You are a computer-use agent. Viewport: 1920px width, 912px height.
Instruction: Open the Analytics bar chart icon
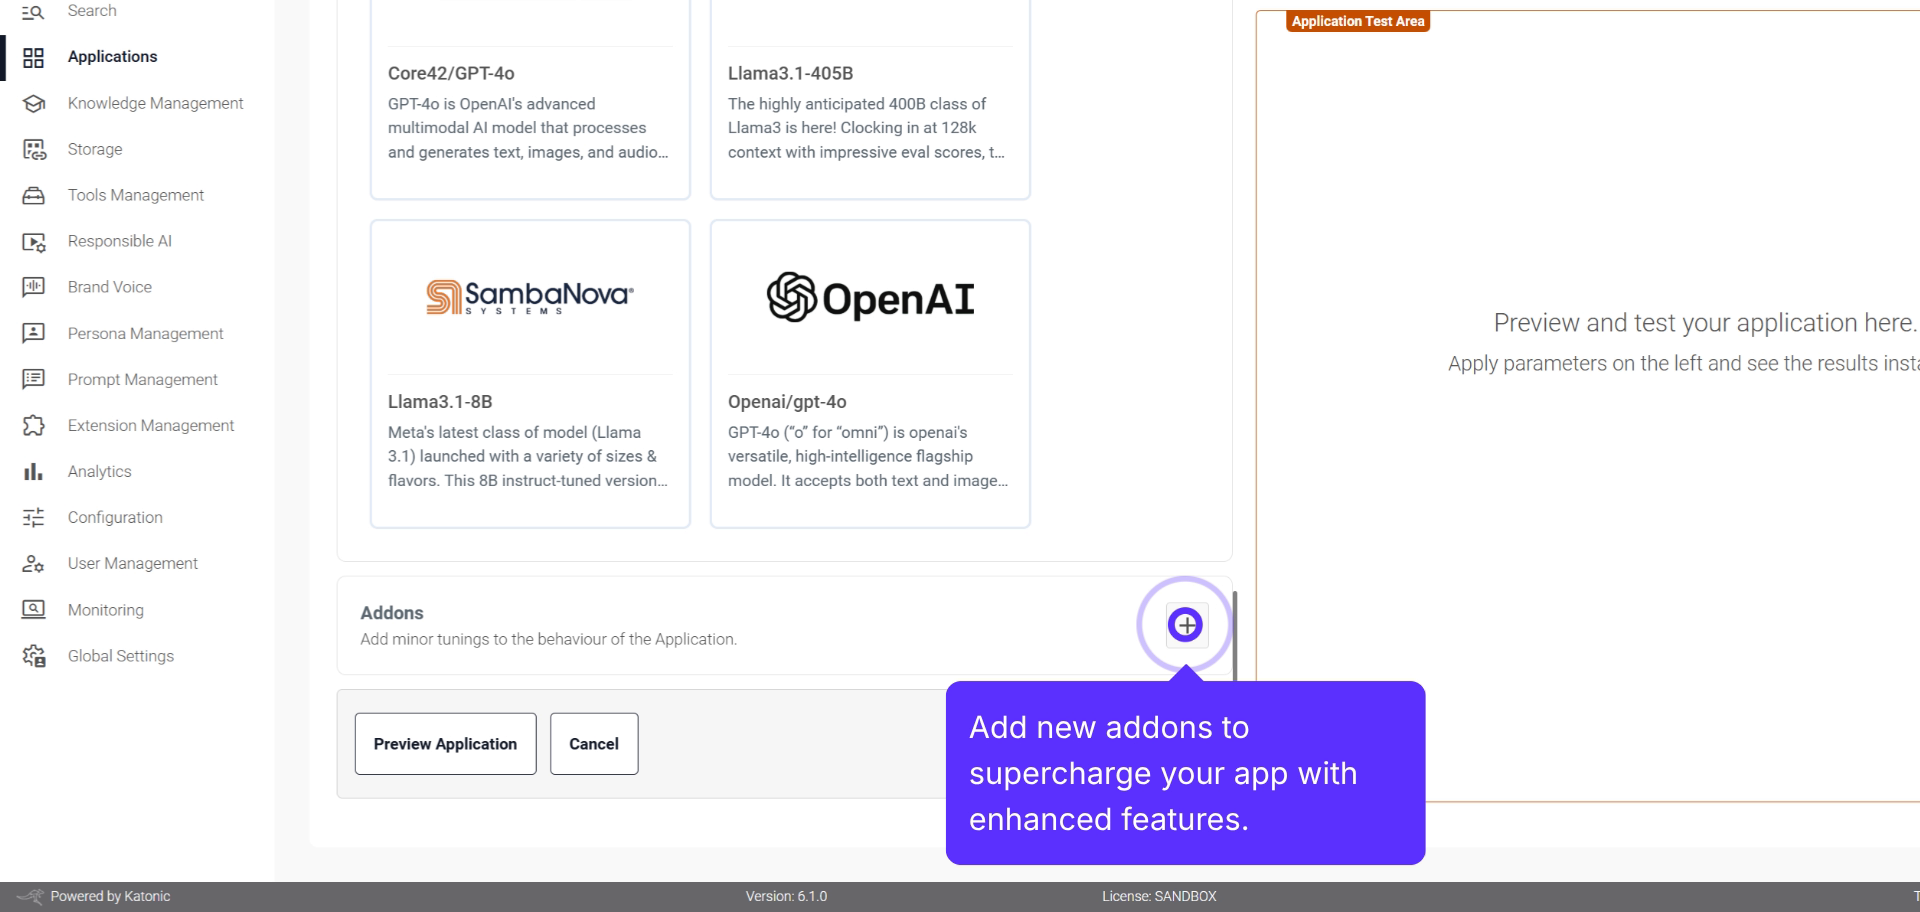(33, 471)
